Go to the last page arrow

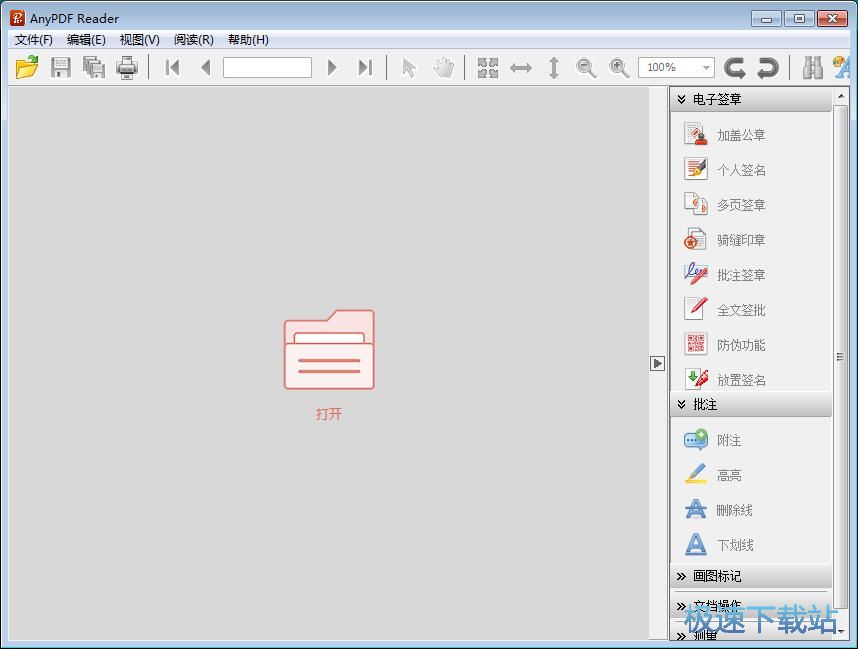pyautogui.click(x=365, y=67)
